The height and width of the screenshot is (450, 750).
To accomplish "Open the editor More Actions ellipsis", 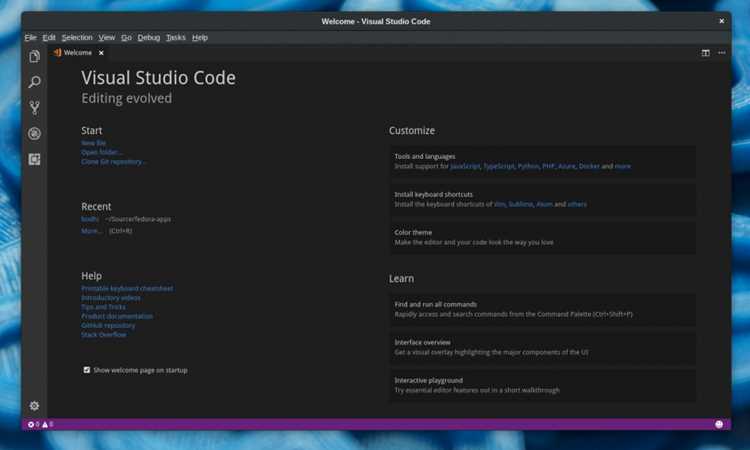I will point(721,53).
